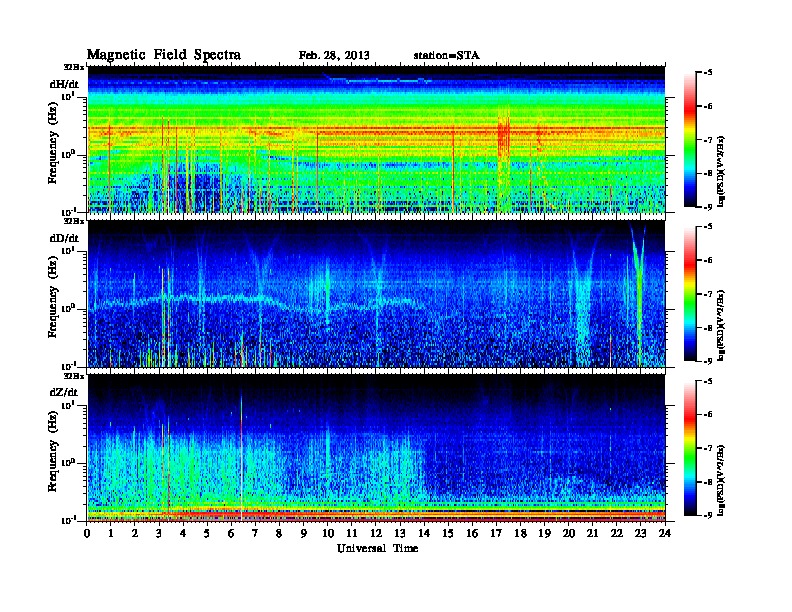Image resolution: width=792 pixels, height=612 pixels.
Task: Click the dD/dt panel color scale bar
Action: click(690, 294)
